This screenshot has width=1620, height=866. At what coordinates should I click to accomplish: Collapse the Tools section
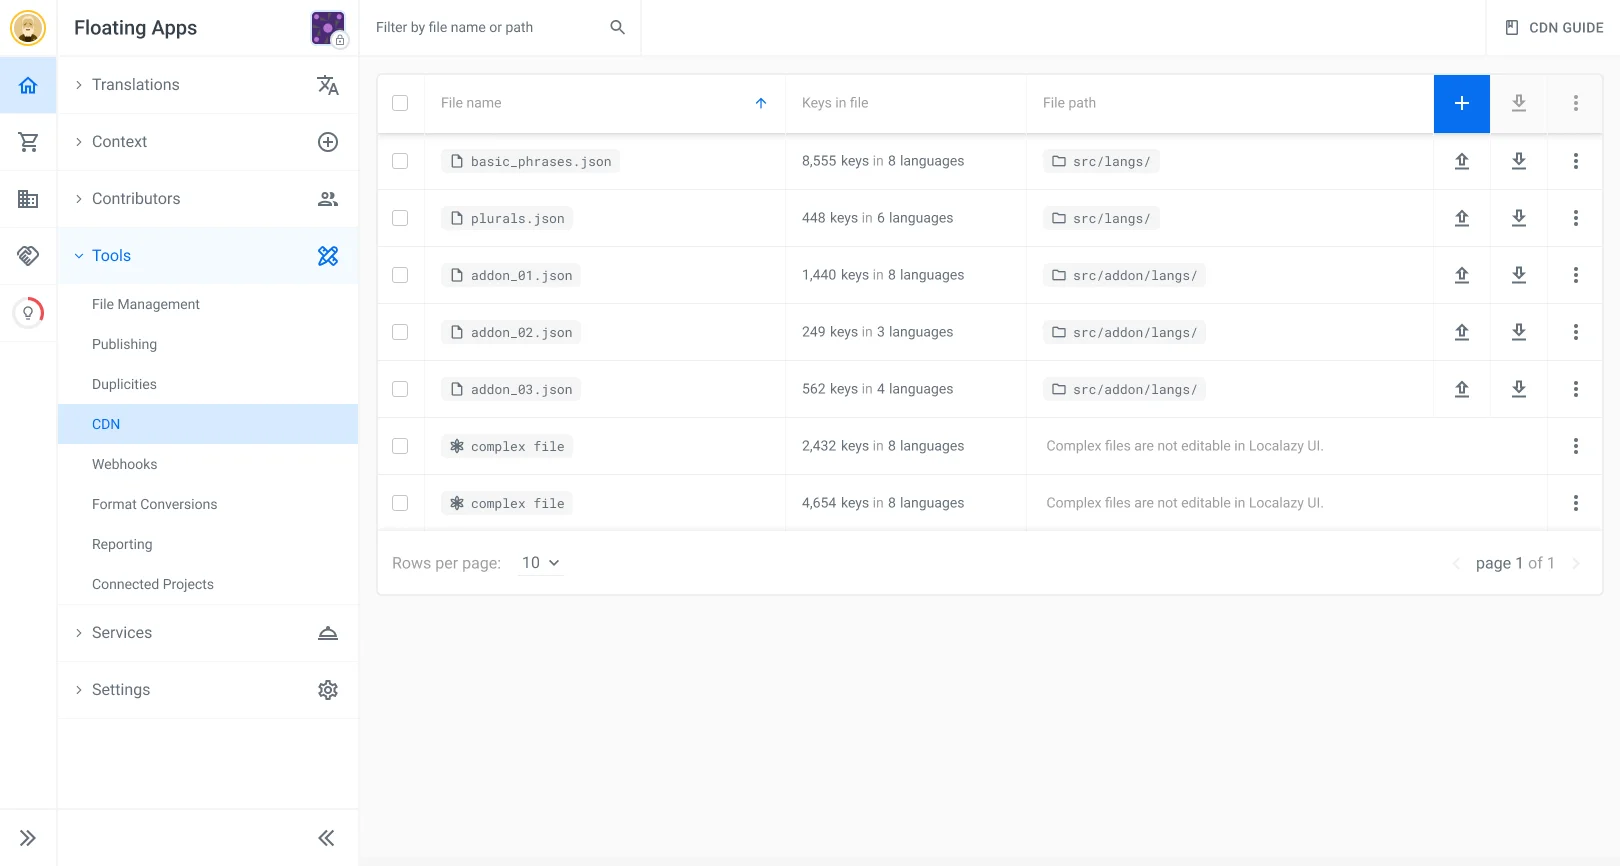111,256
